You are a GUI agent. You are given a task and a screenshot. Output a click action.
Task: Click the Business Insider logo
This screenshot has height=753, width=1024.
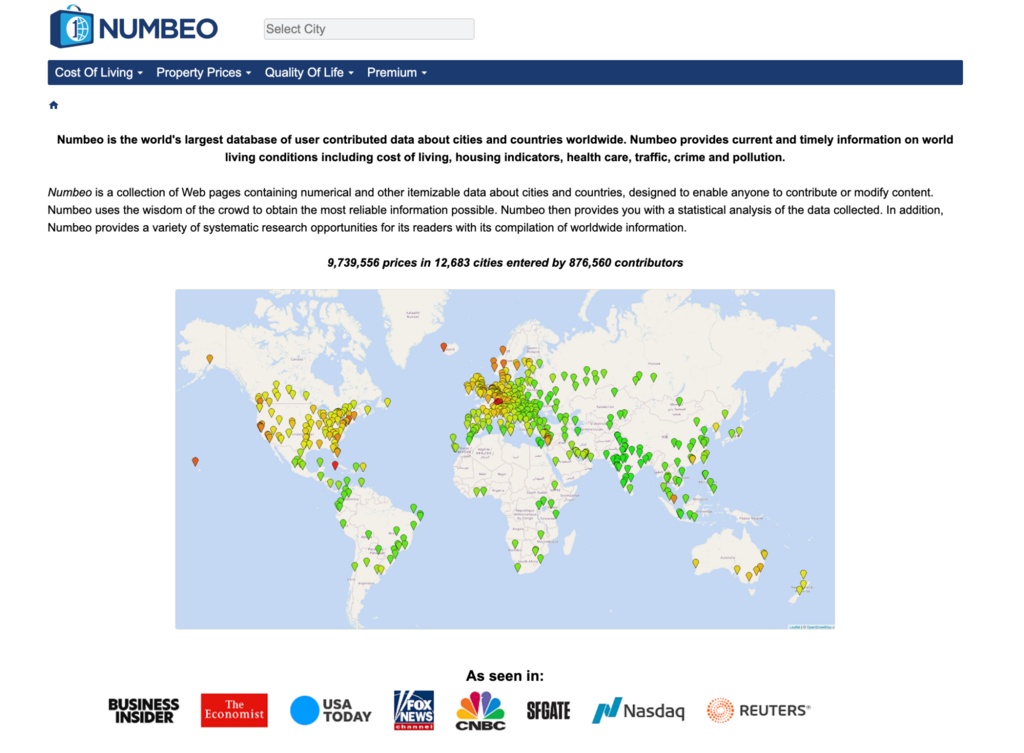(144, 710)
